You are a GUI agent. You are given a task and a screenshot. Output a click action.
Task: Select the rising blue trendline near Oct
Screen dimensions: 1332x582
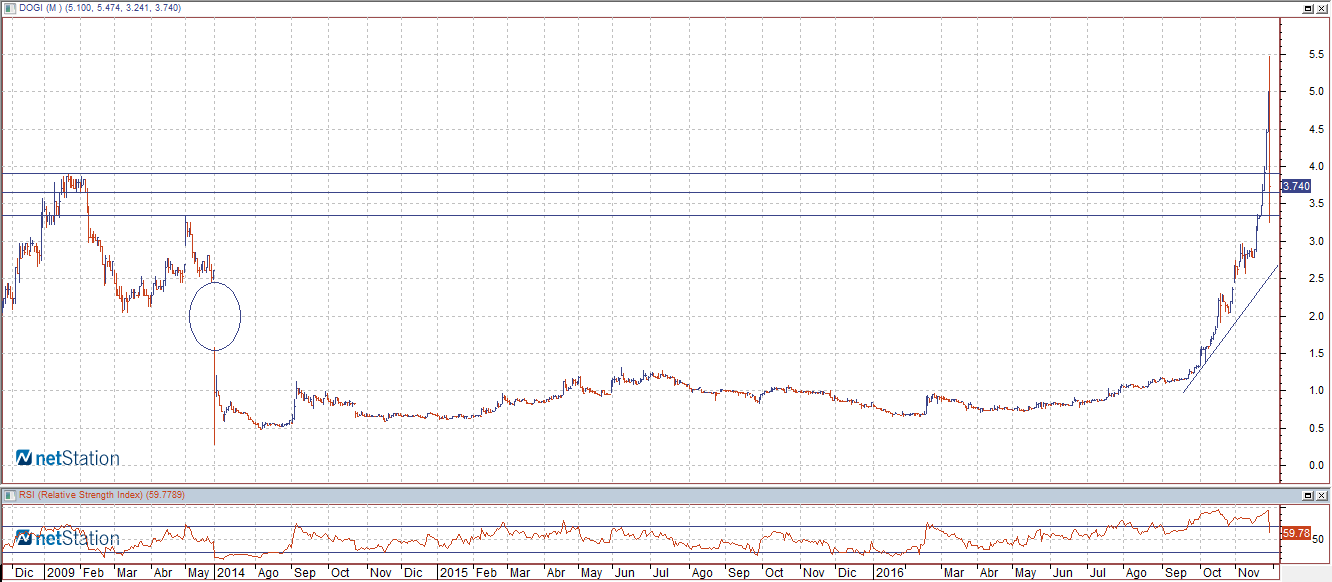click(x=1230, y=328)
